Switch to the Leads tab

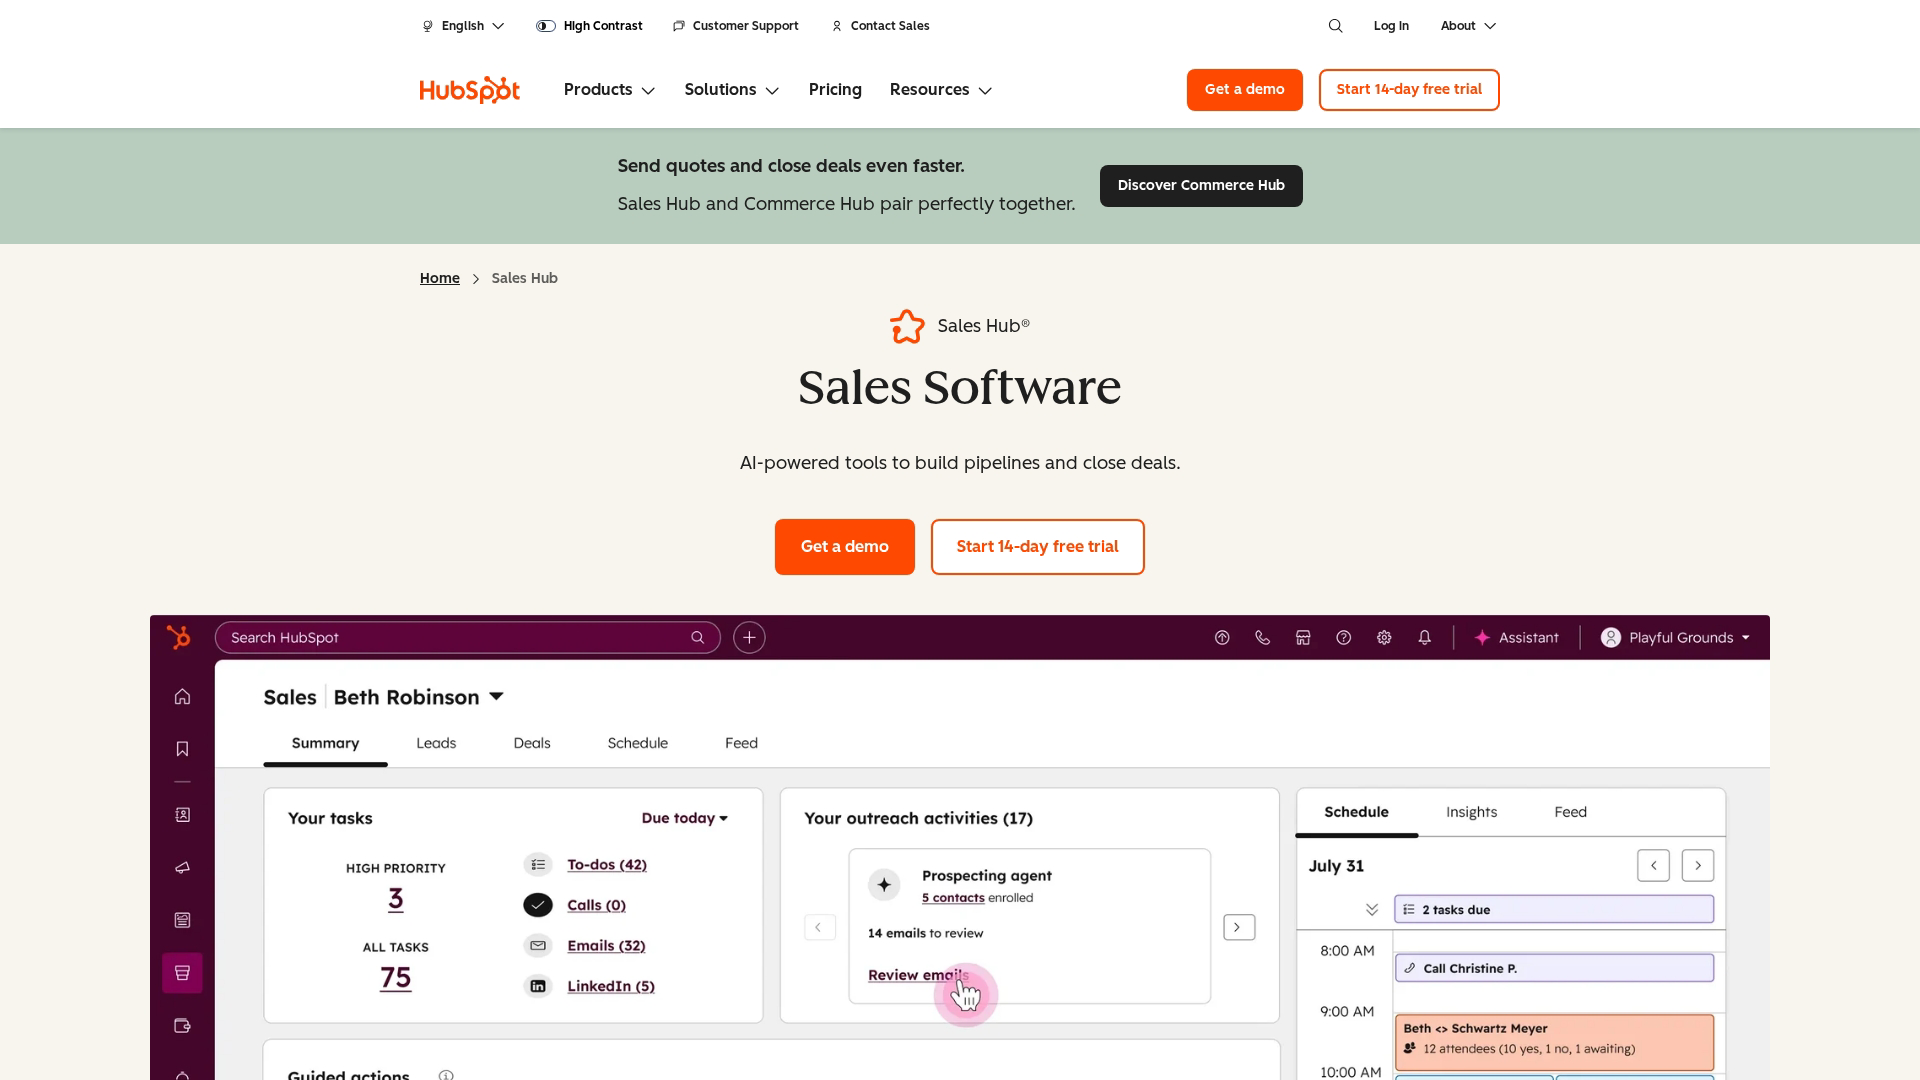click(435, 743)
